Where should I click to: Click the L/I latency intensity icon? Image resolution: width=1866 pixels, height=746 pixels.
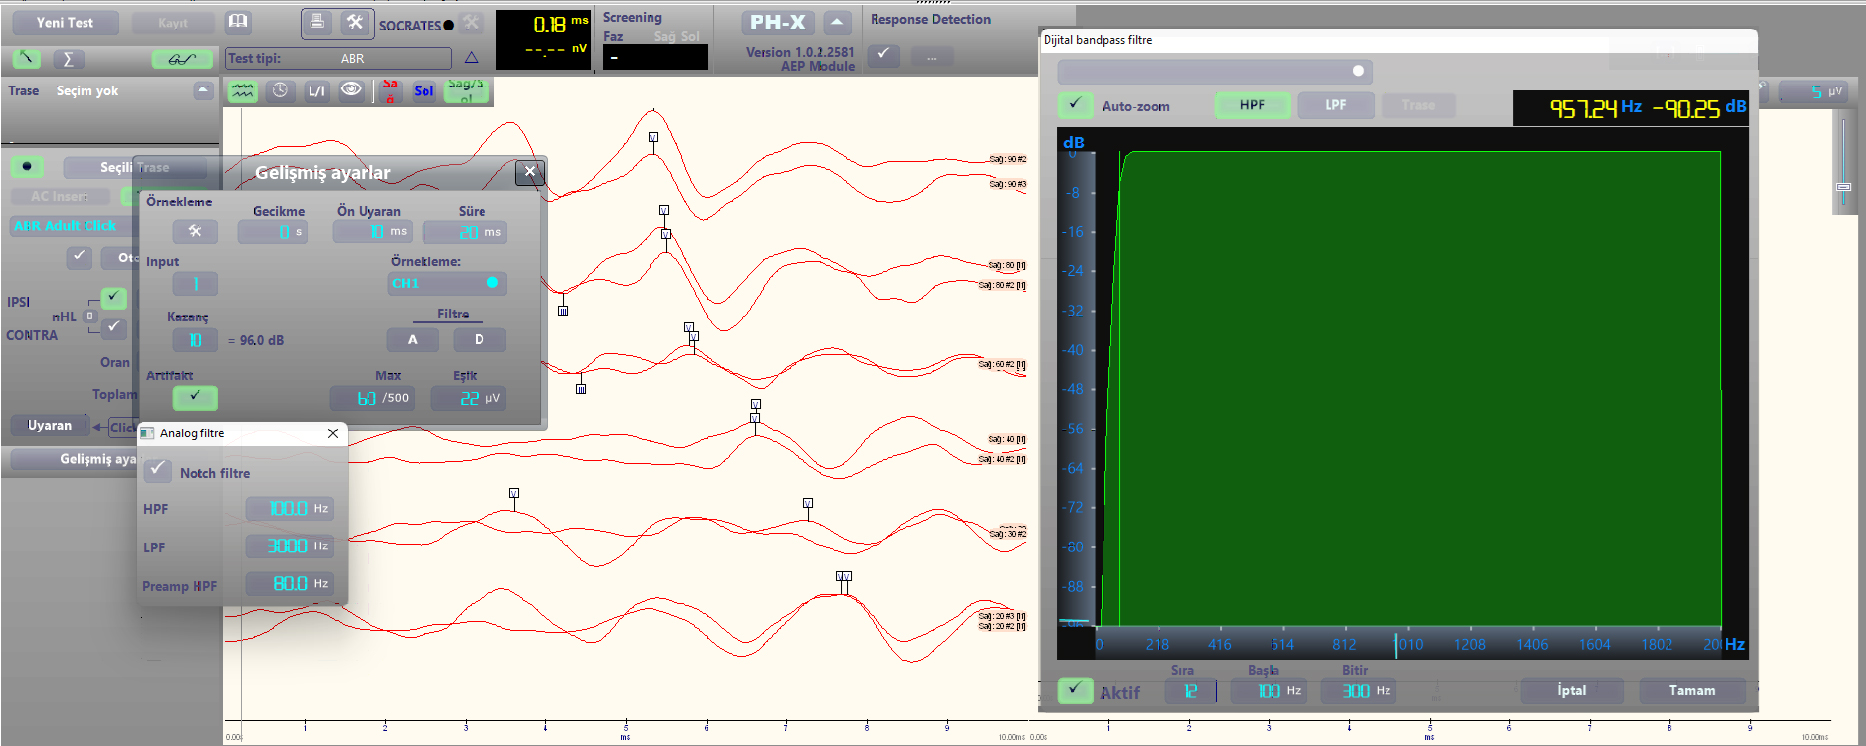pyautogui.click(x=316, y=91)
